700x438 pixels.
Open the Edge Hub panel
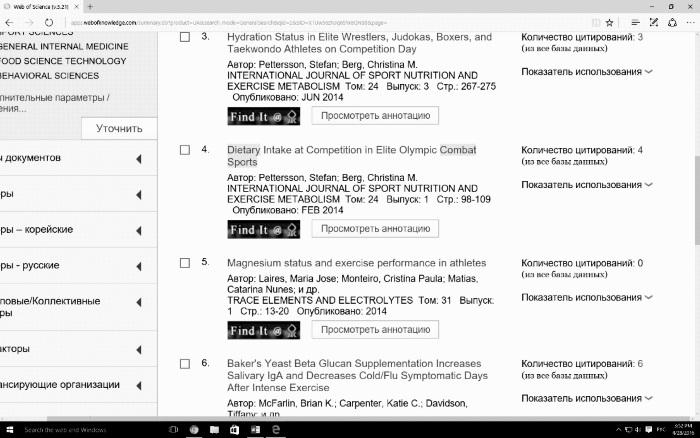[635, 22]
